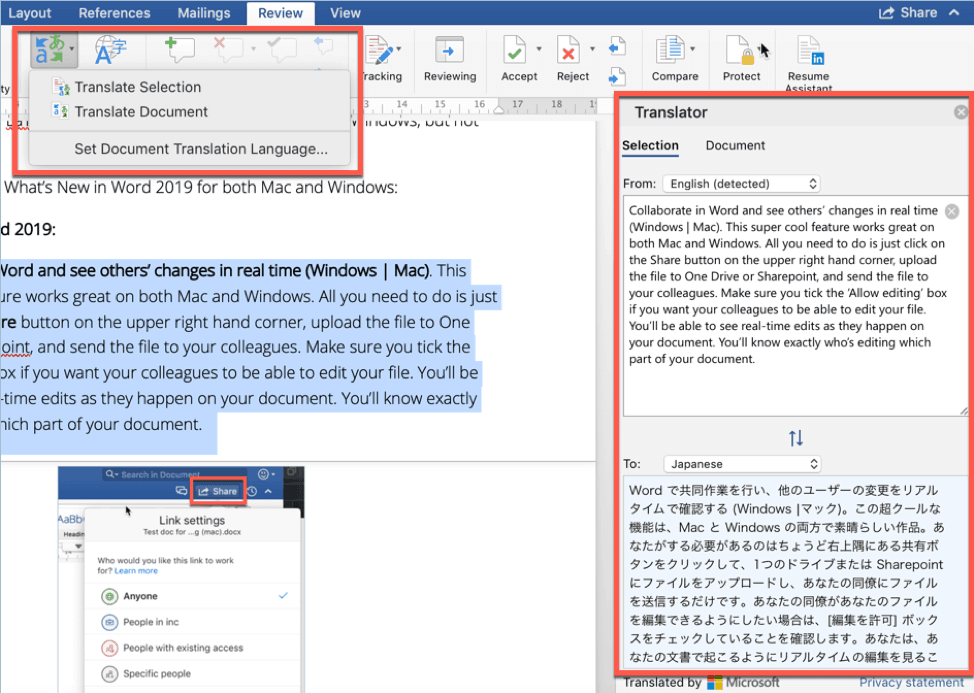
Task: Expand the Reject dropdown arrow
Action: (592, 49)
